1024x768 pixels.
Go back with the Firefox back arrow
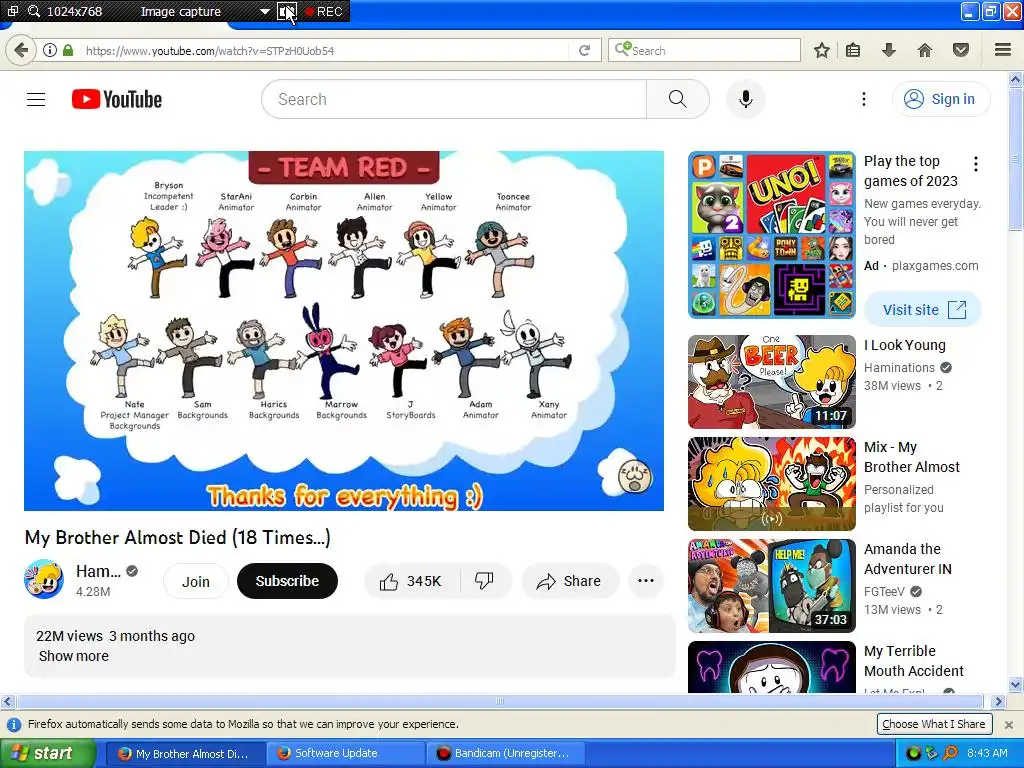click(x=21, y=50)
